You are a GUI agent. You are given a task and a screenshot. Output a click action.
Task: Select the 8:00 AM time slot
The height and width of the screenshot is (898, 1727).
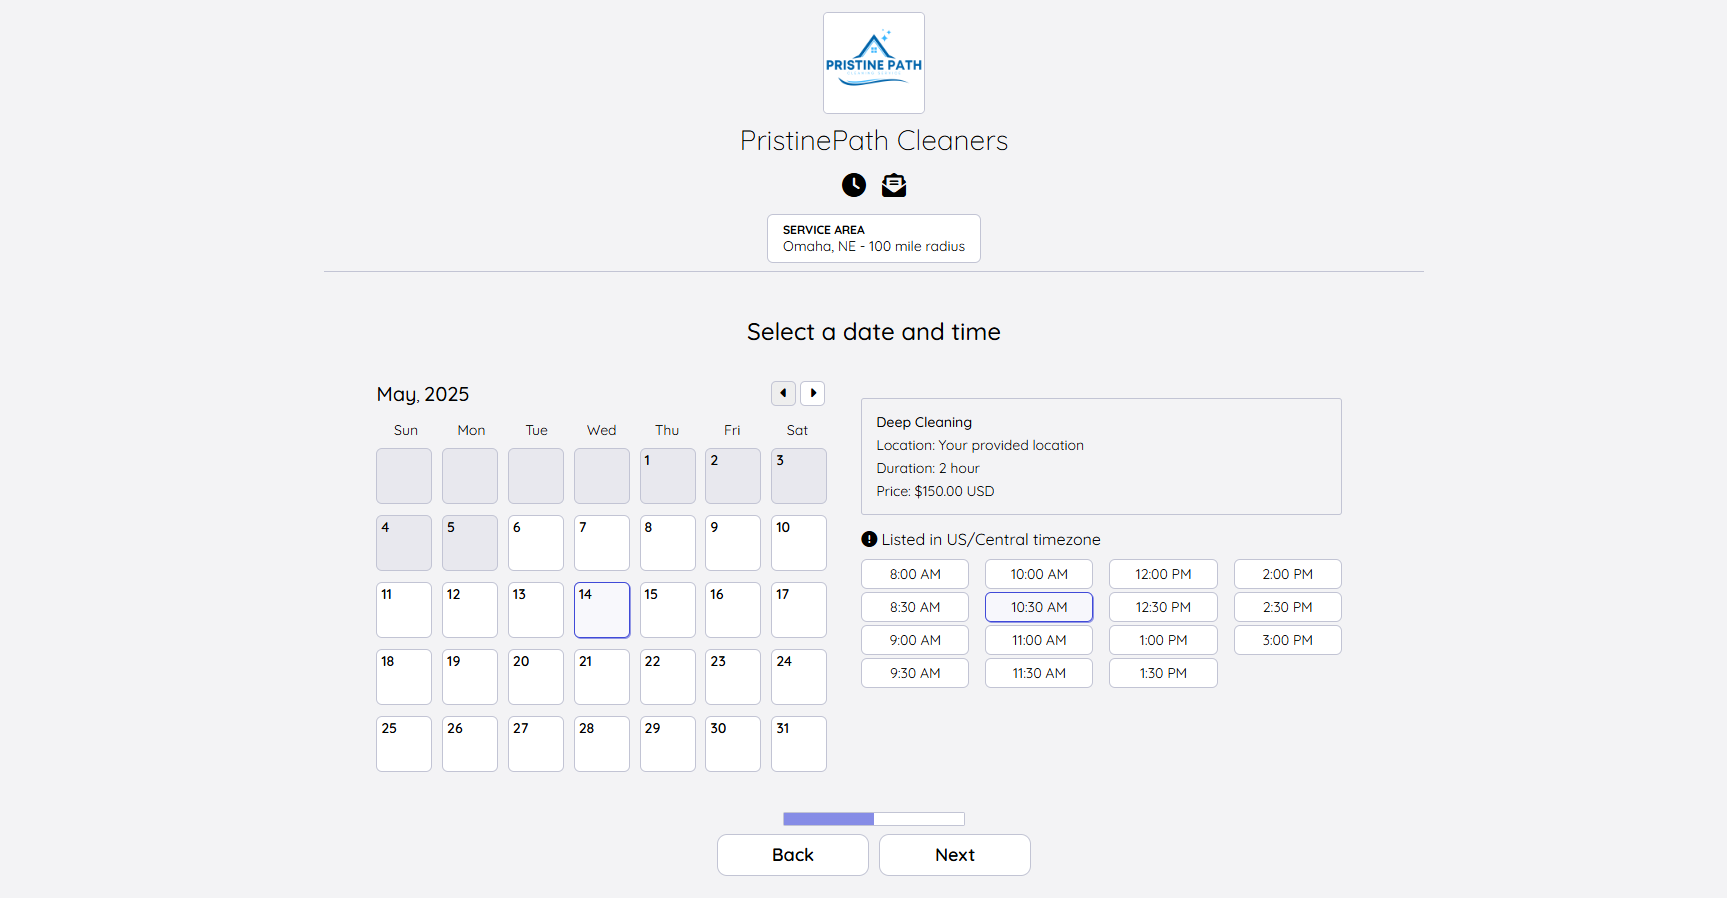click(915, 574)
